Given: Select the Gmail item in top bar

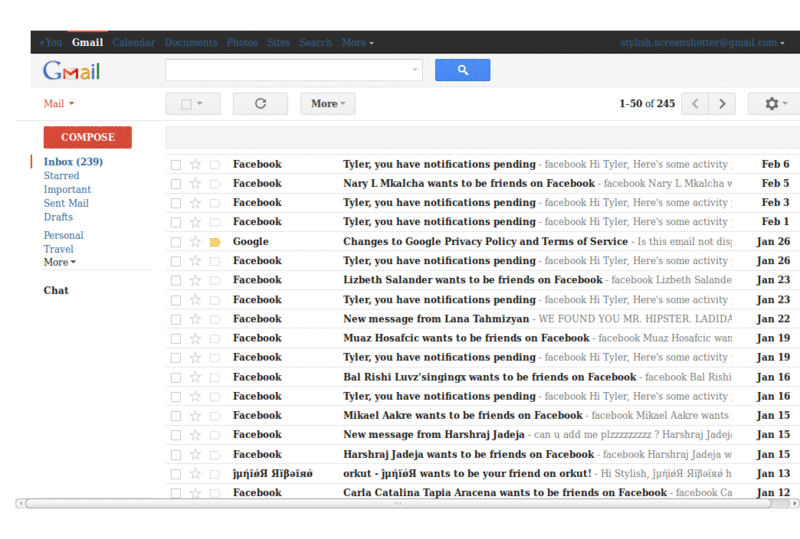Looking at the screenshot, I should tap(87, 43).
